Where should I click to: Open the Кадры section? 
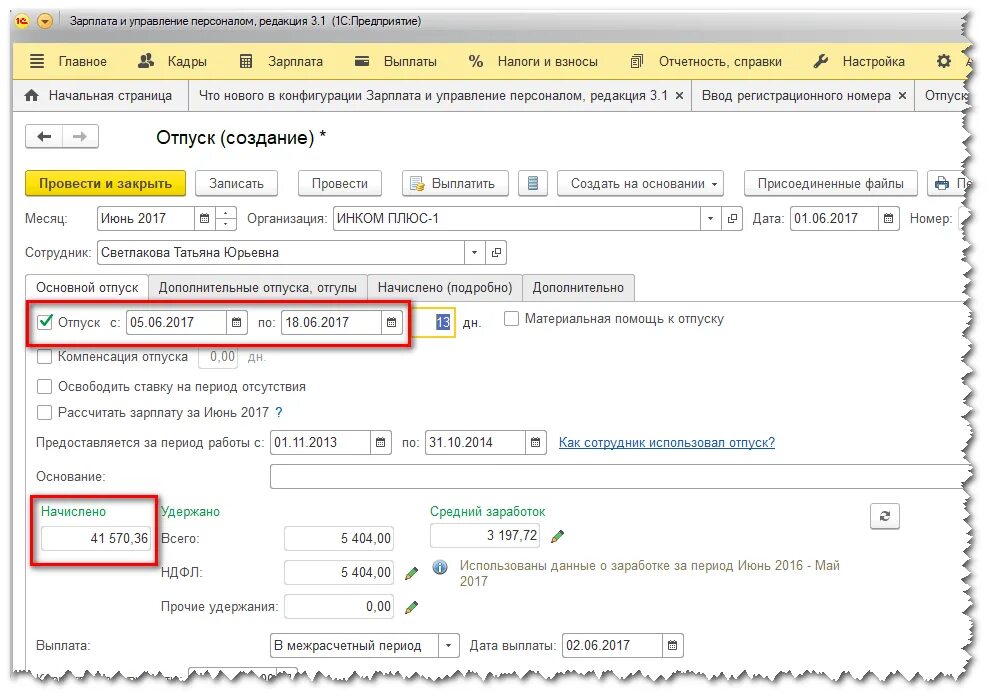point(172,61)
